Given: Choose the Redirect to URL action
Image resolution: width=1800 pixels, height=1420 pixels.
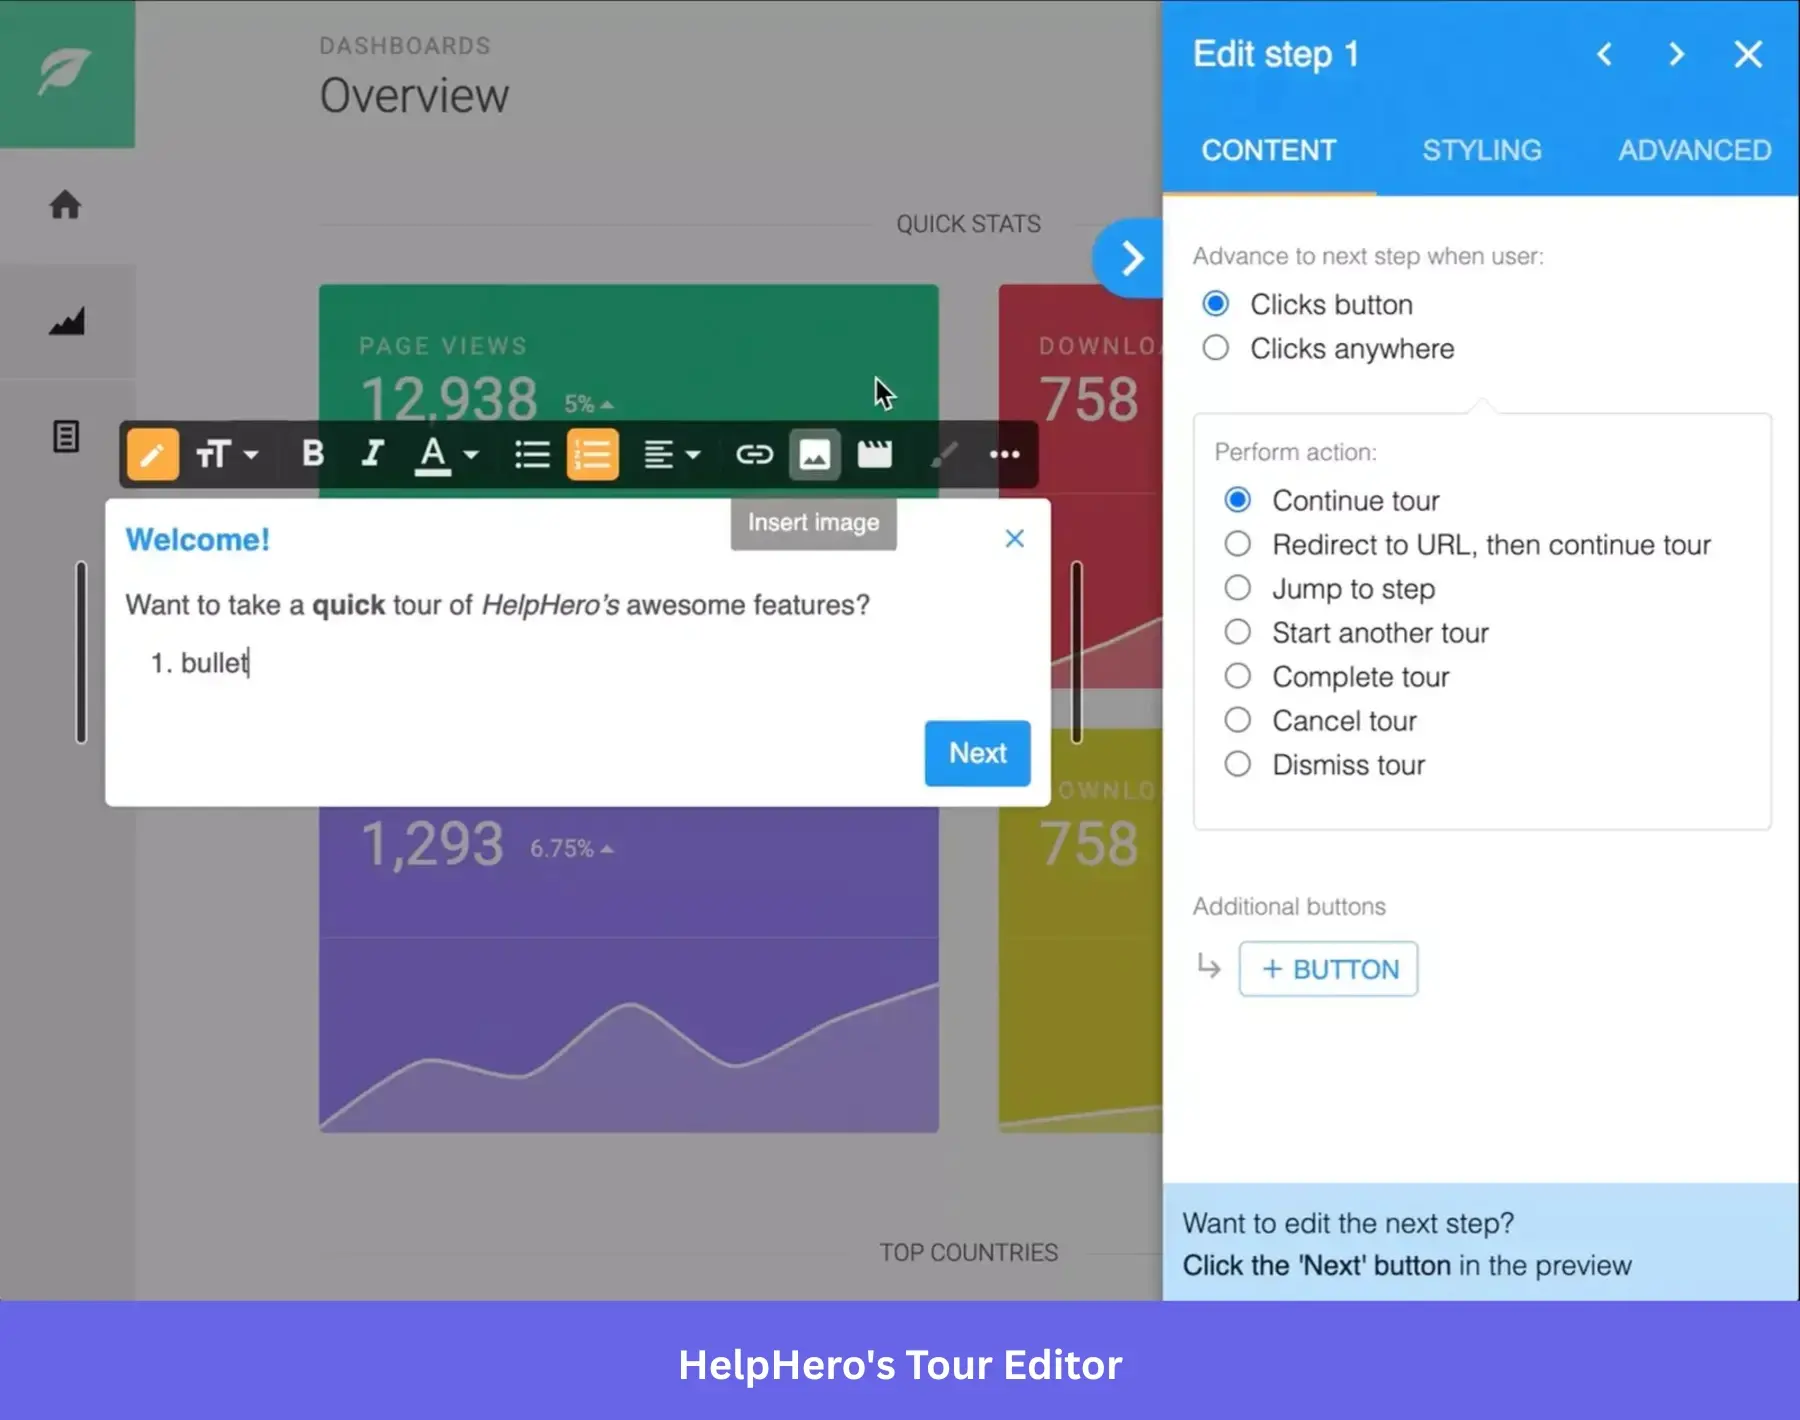Looking at the screenshot, I should click(1238, 544).
